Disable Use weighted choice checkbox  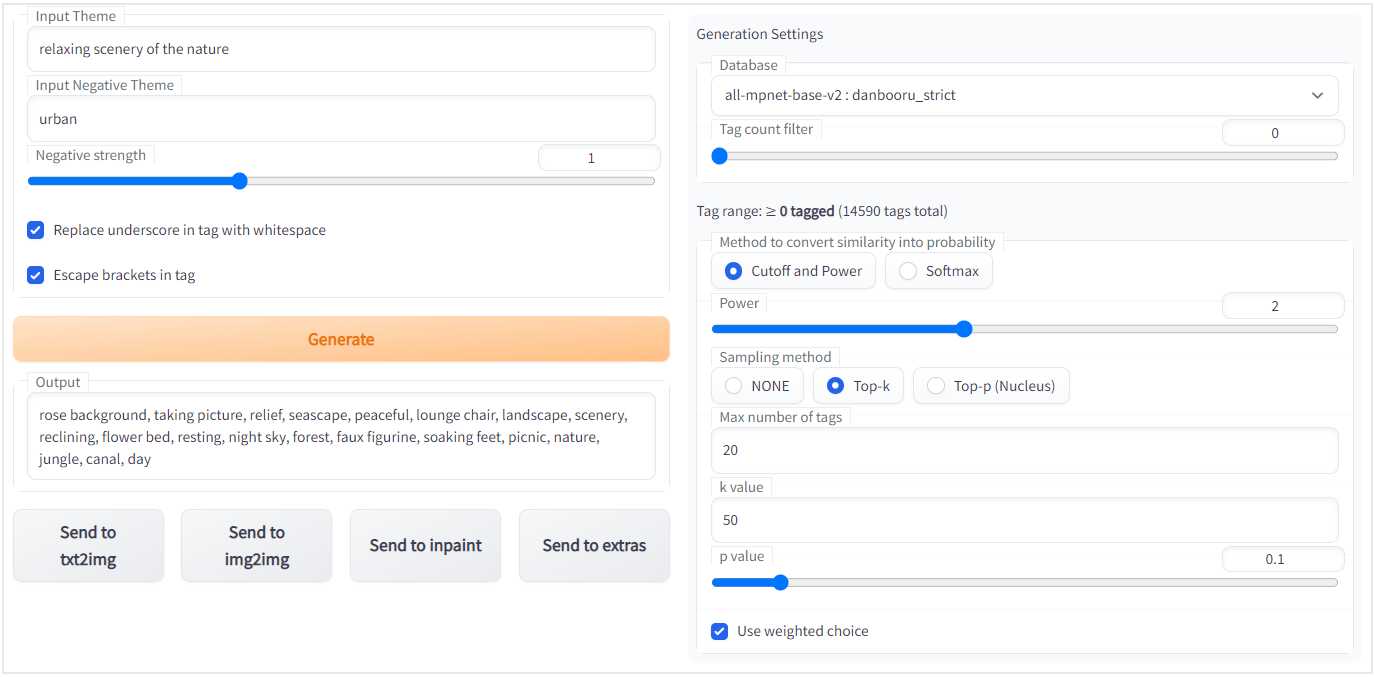[719, 631]
